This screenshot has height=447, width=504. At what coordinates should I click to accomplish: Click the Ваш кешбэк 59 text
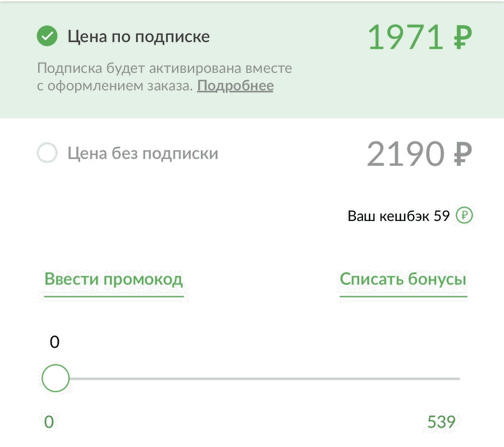[399, 216]
